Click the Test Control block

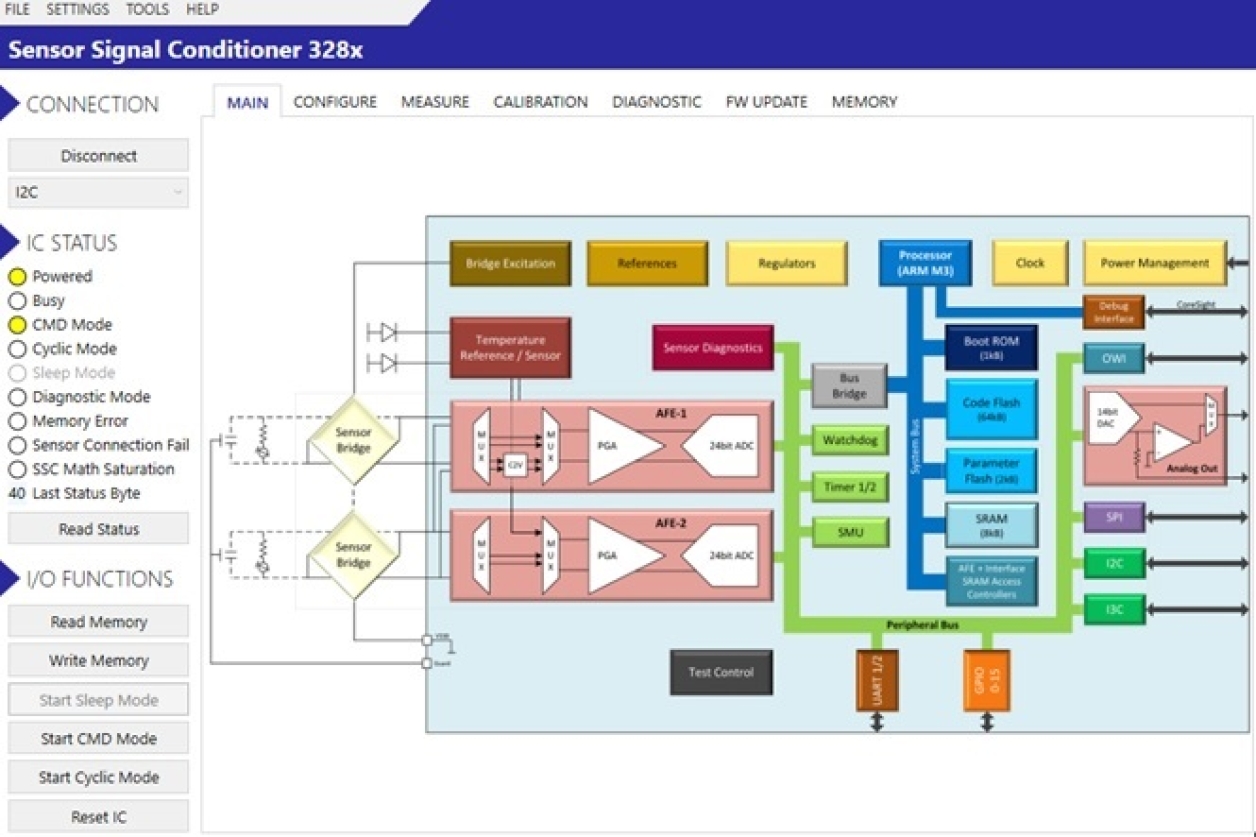[x=720, y=672]
